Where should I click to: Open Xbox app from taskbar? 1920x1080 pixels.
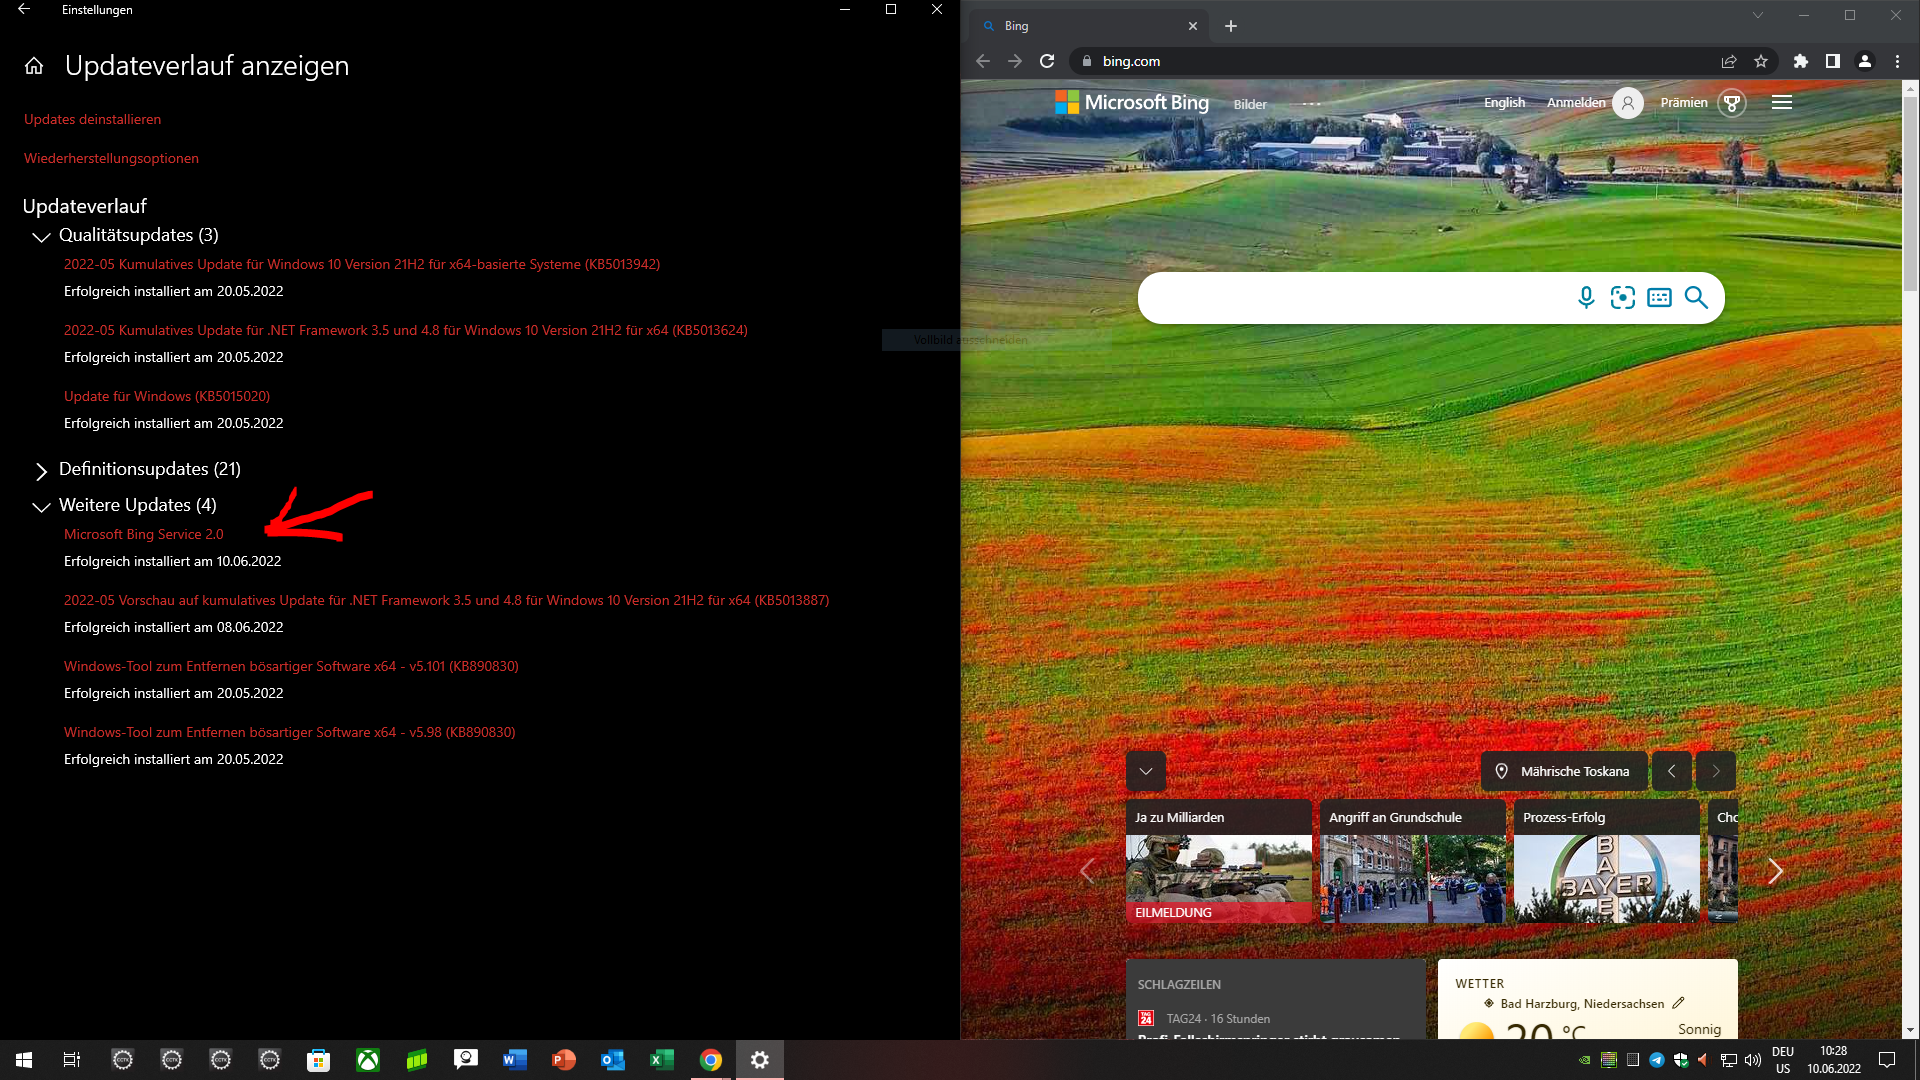click(x=368, y=1060)
